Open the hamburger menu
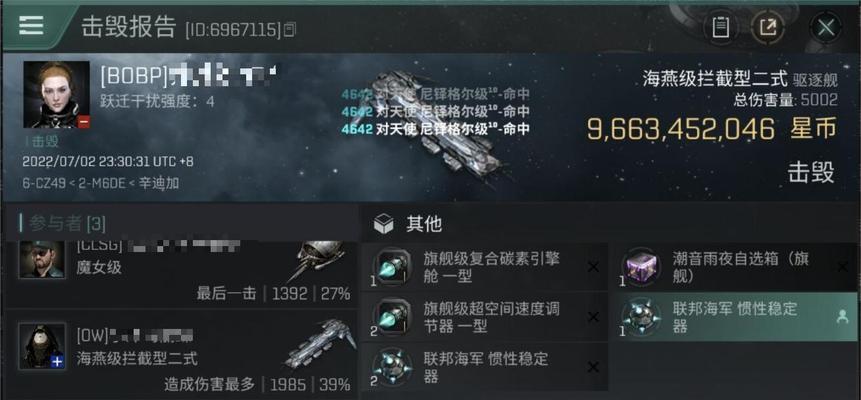Image resolution: width=861 pixels, height=400 pixels. [x=31, y=25]
